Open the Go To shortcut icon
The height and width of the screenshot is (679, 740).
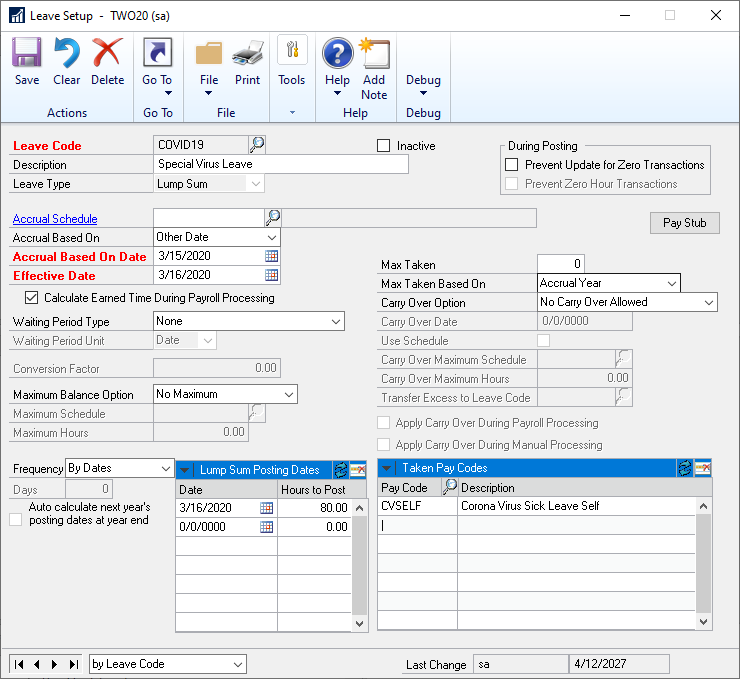click(157, 52)
